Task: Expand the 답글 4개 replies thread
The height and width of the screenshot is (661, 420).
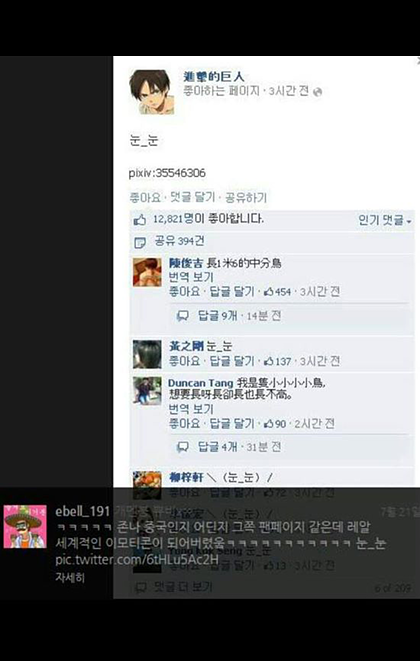Action: point(218,447)
